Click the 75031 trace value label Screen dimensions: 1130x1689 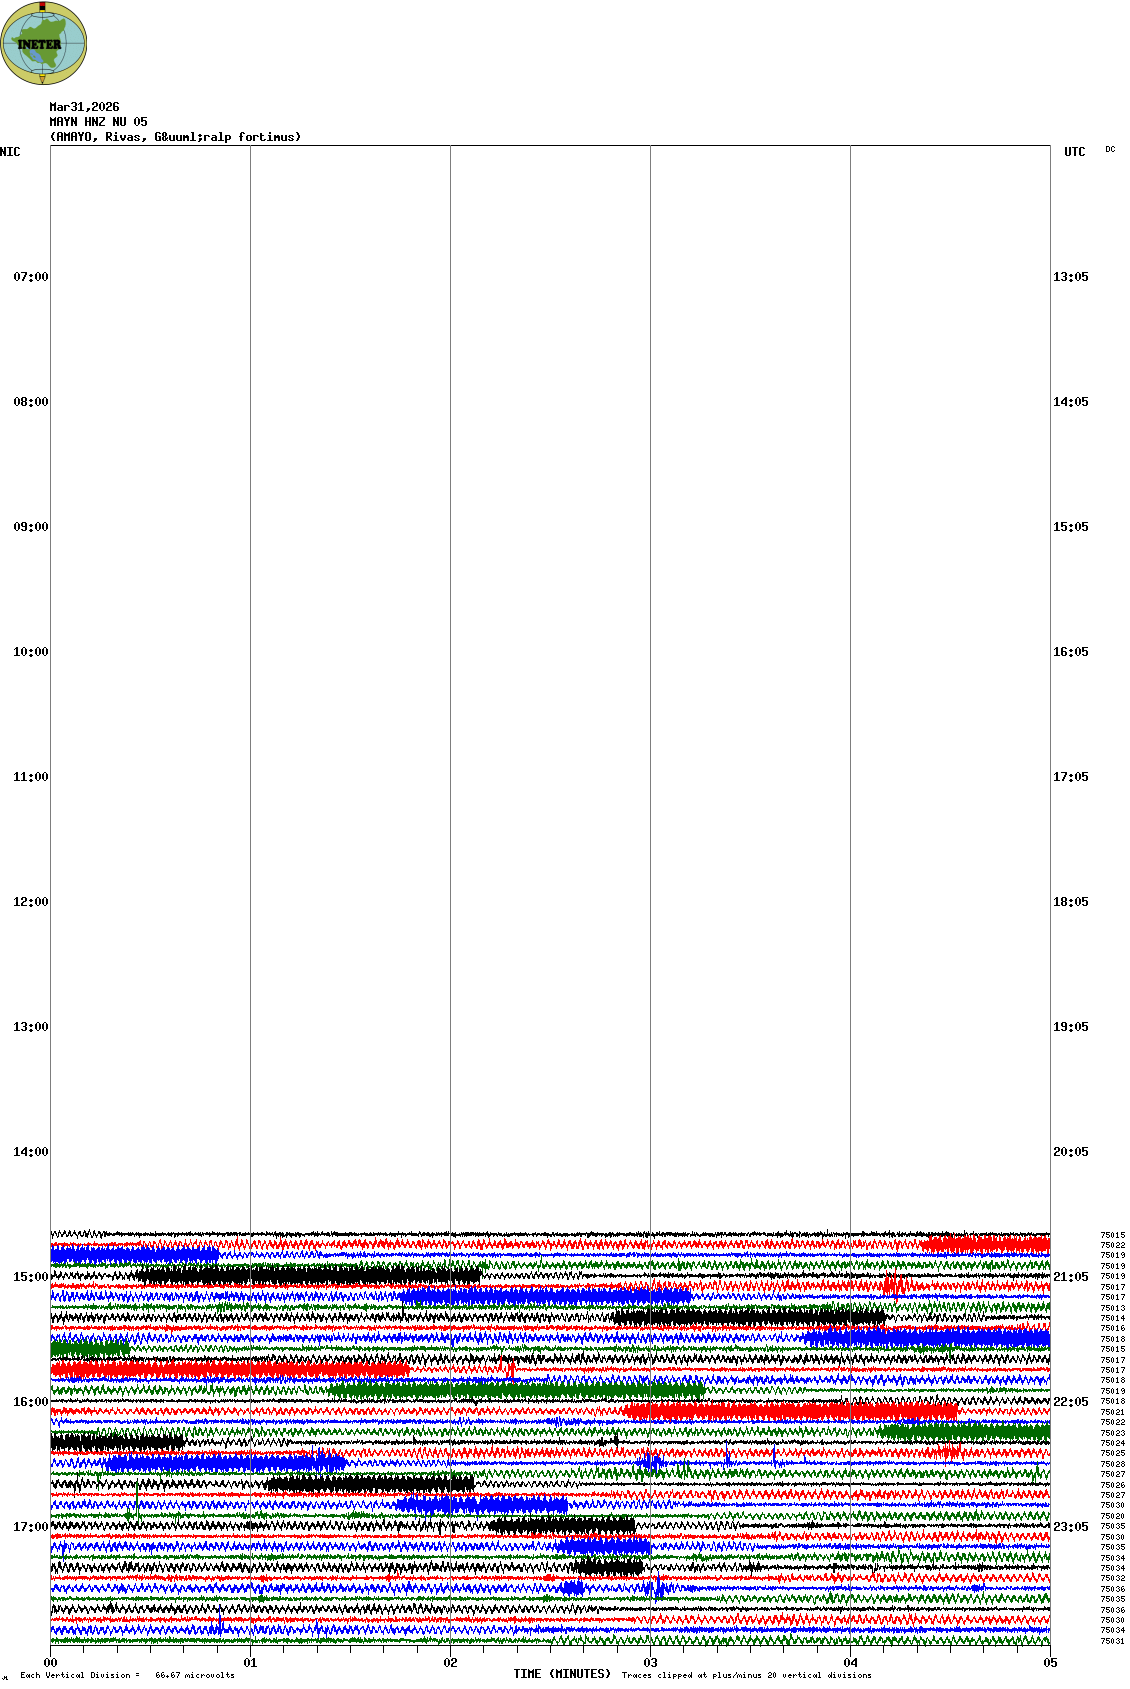coord(1112,1641)
